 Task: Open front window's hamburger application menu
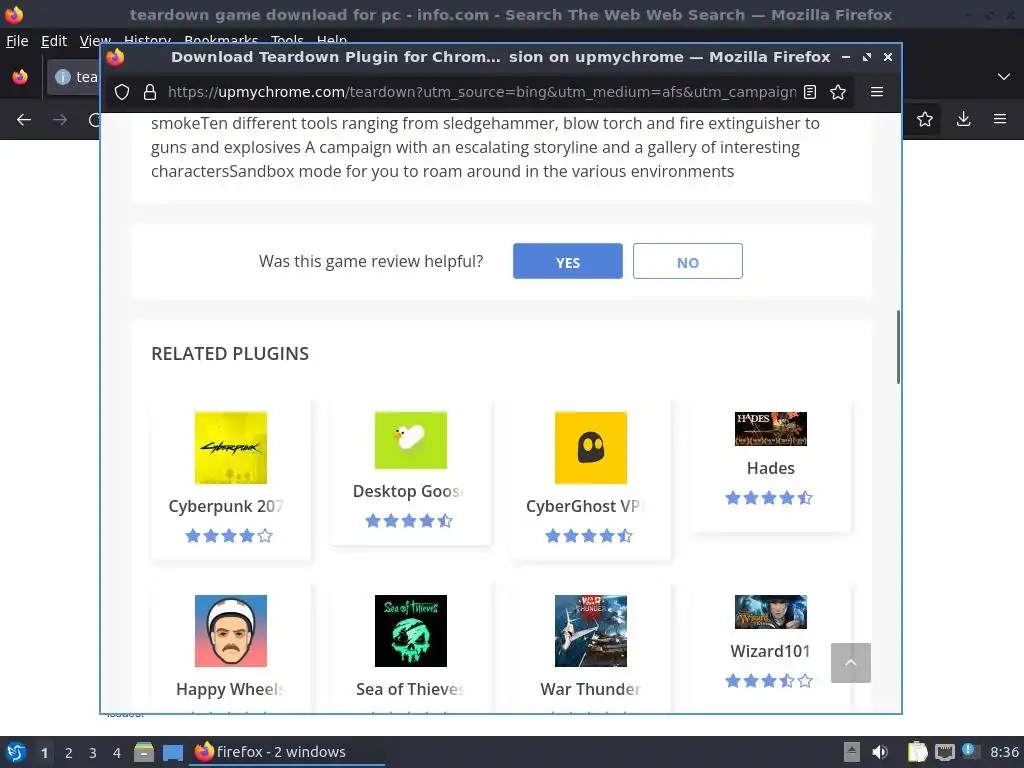click(x=877, y=92)
